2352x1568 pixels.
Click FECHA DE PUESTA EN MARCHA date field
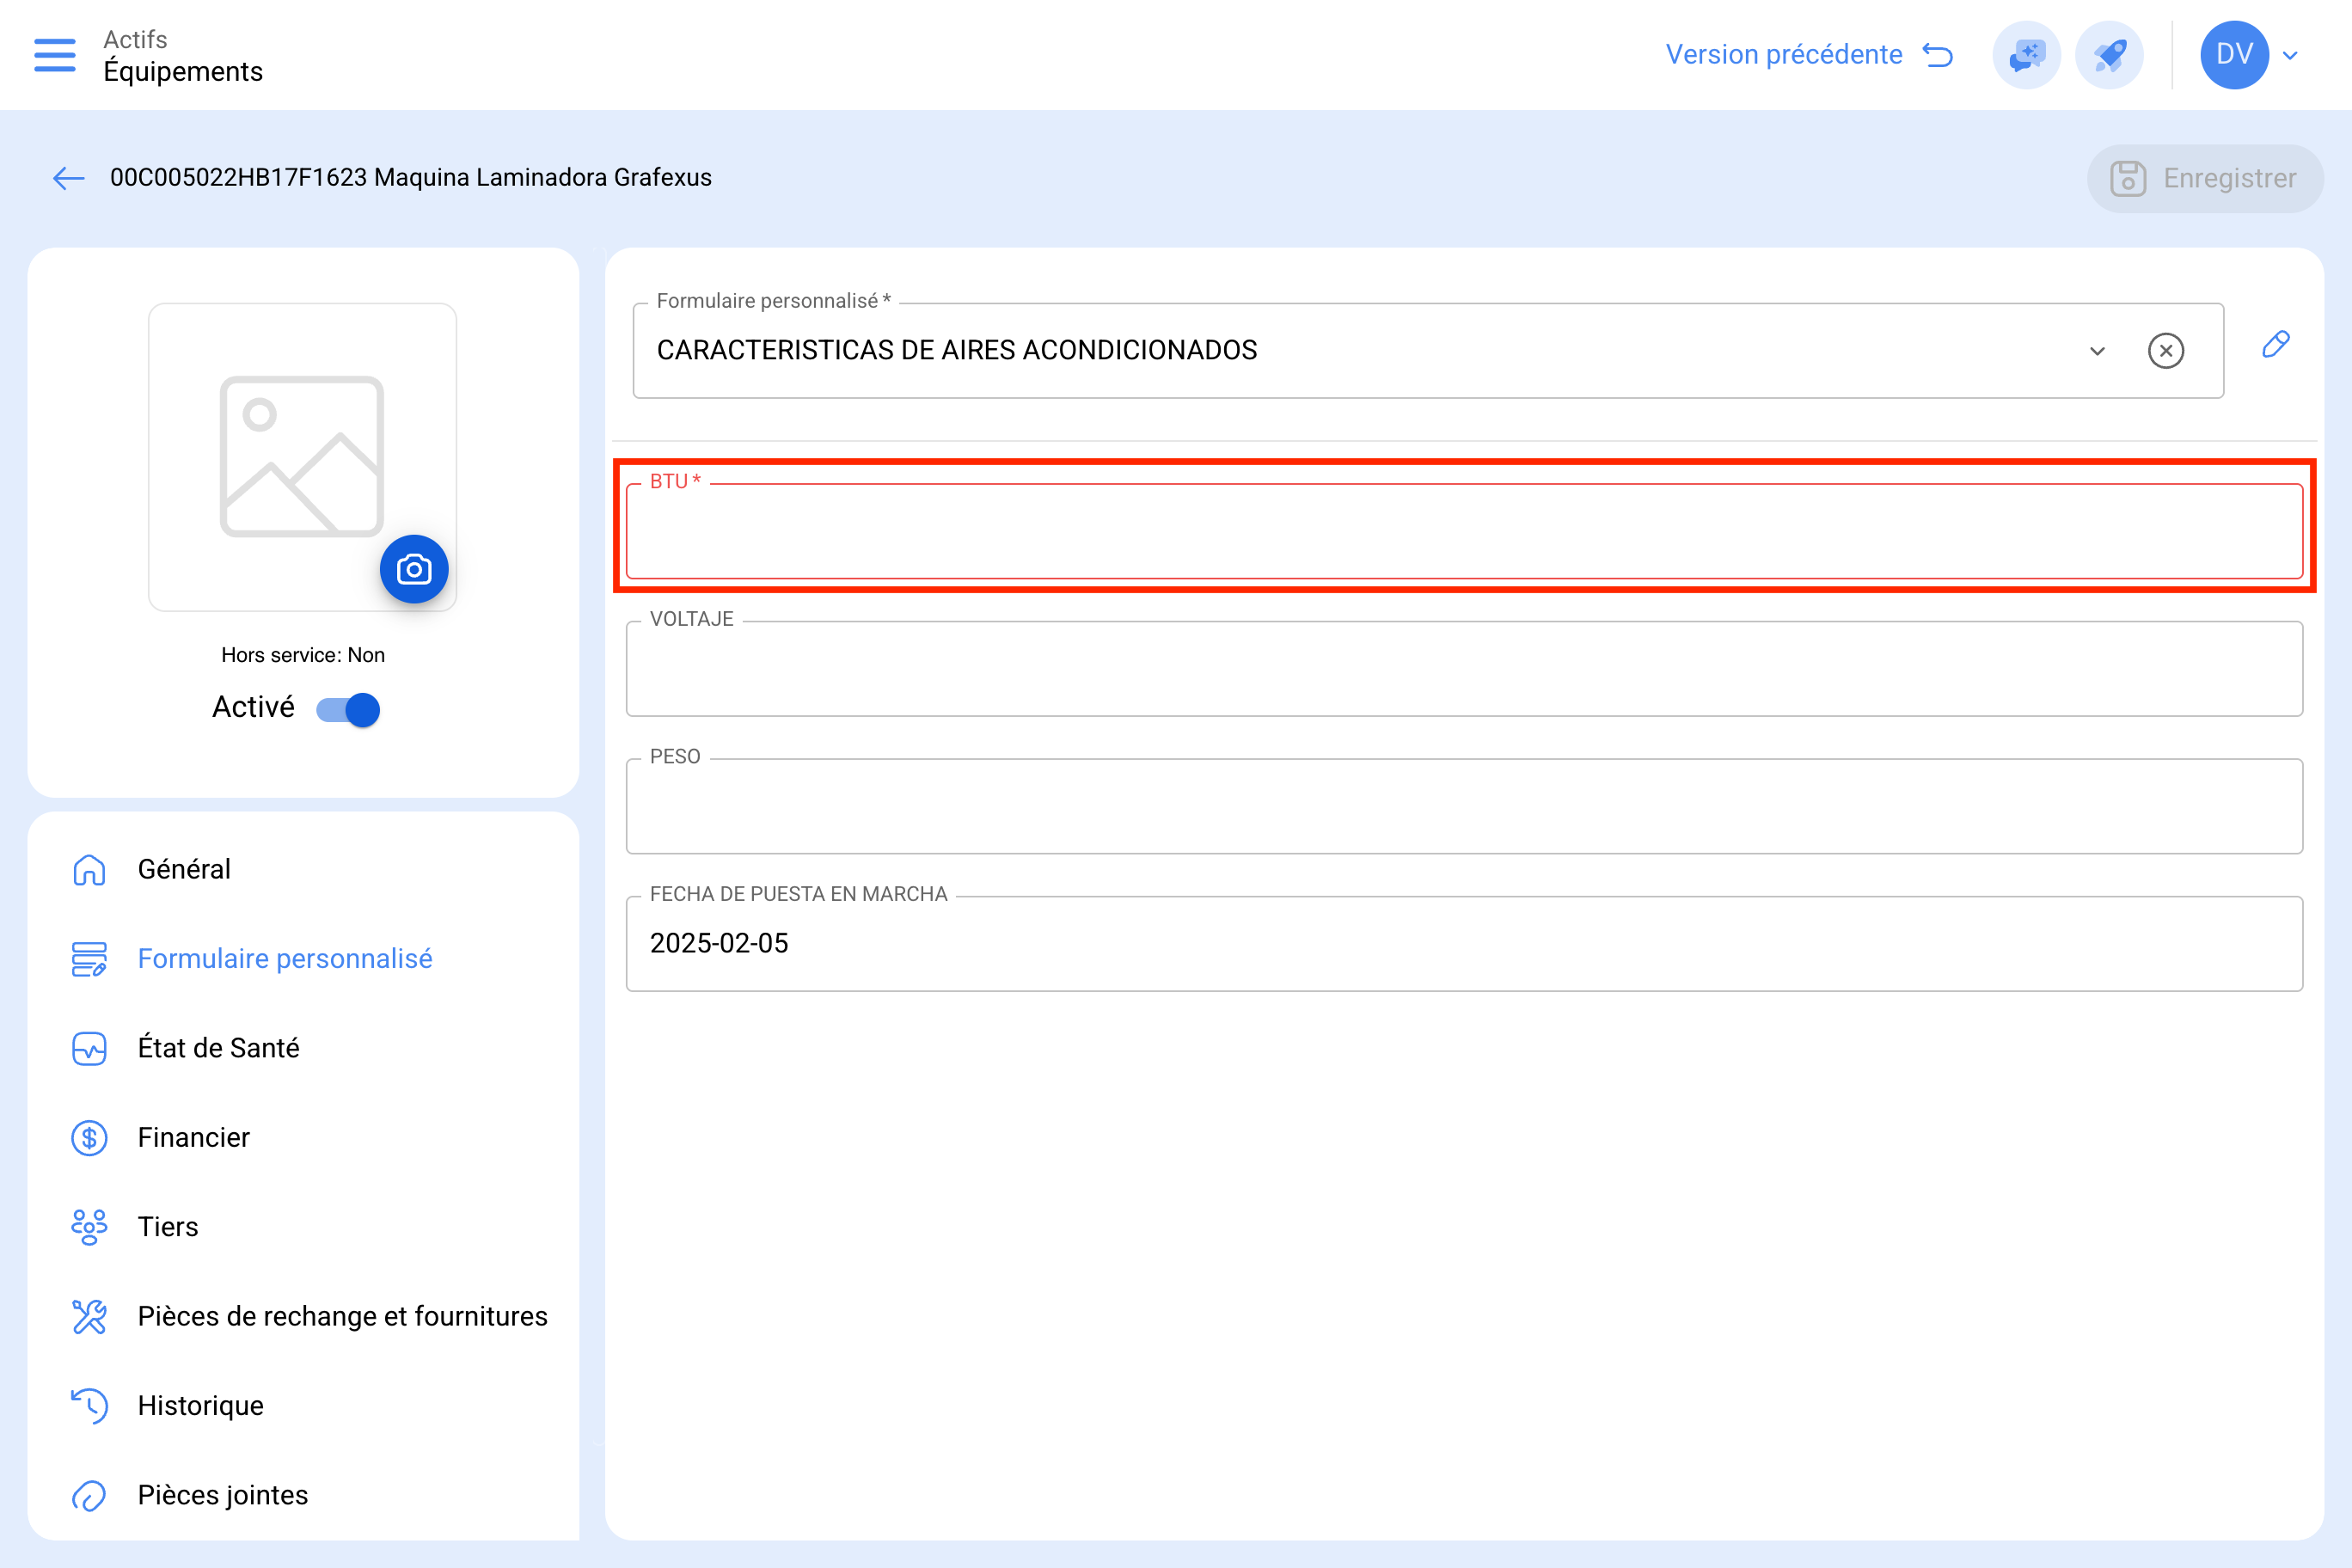point(1464,944)
